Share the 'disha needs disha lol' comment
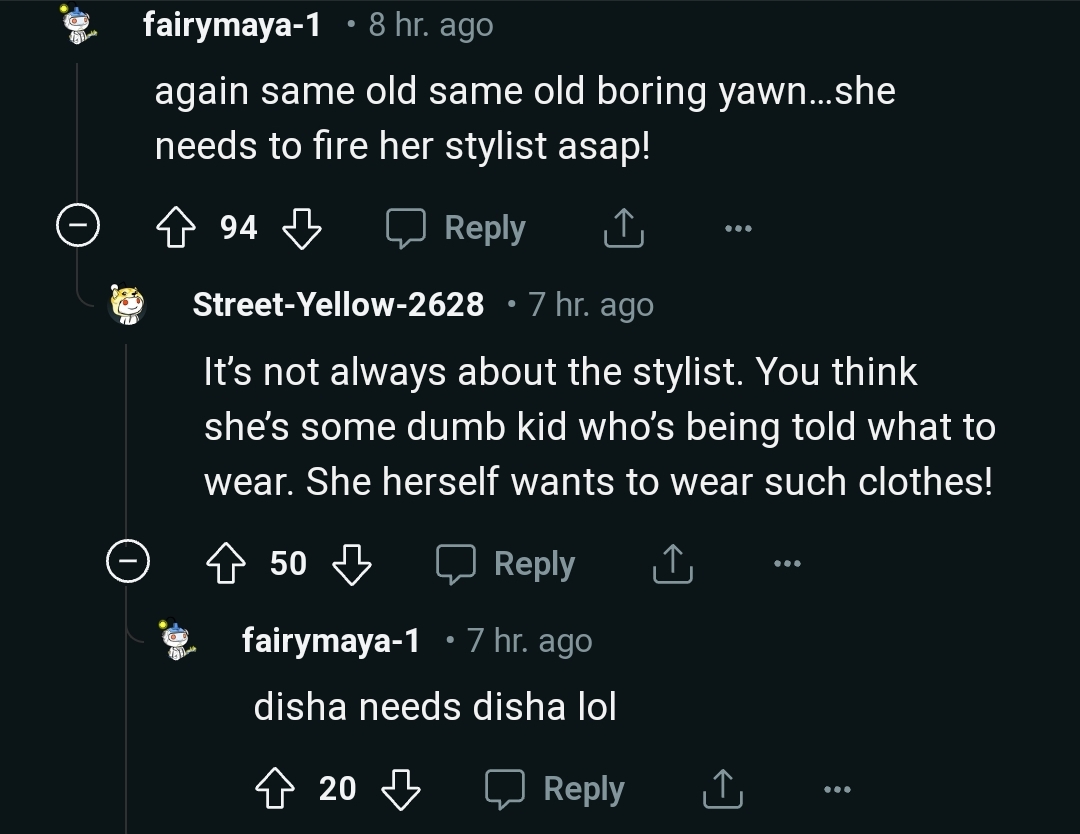Screen dimensions: 1080x834 722,788
